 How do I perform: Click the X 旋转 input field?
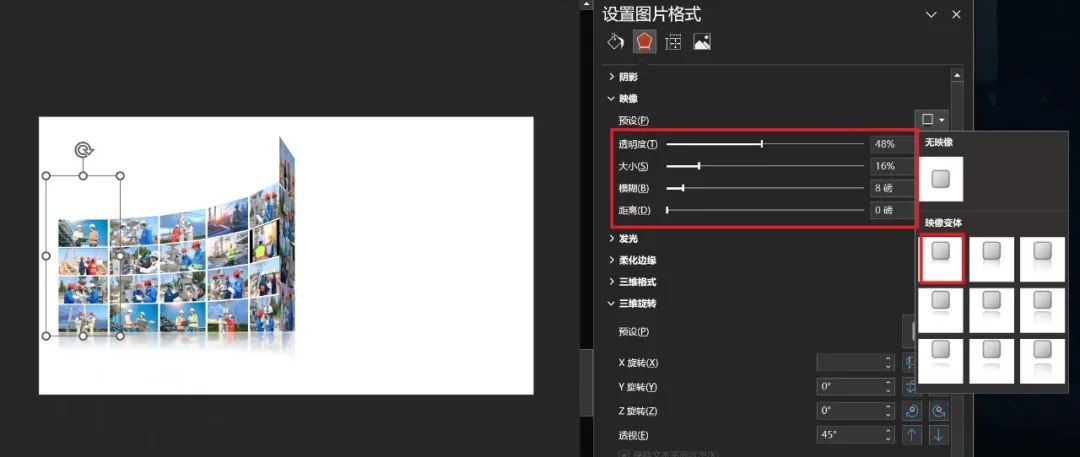(855, 363)
